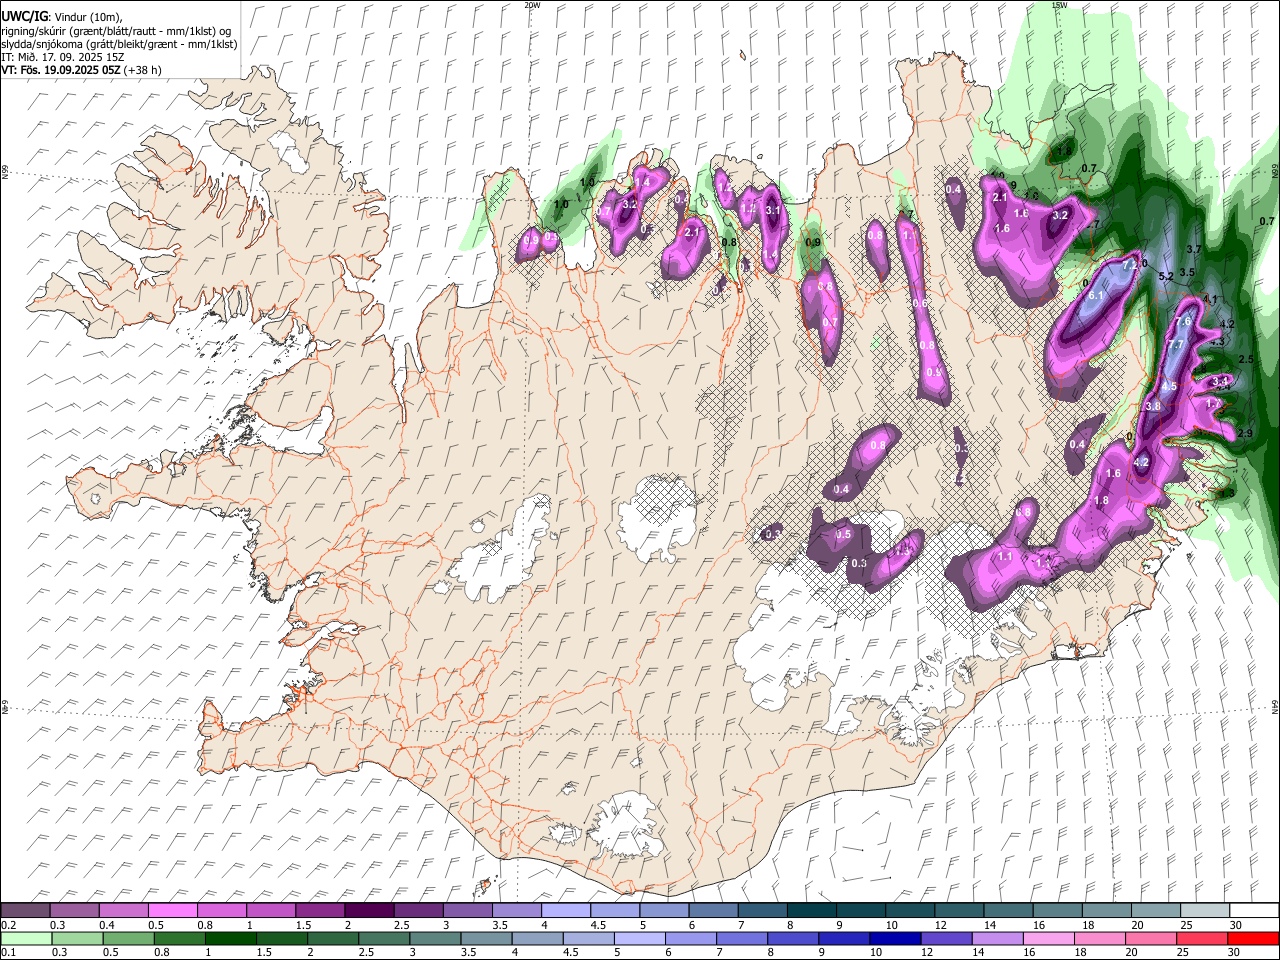Image resolution: width=1280 pixels, height=960 pixels.
Task: Click the 4.3 precipitation value near the coast
Action: click(x=1217, y=342)
